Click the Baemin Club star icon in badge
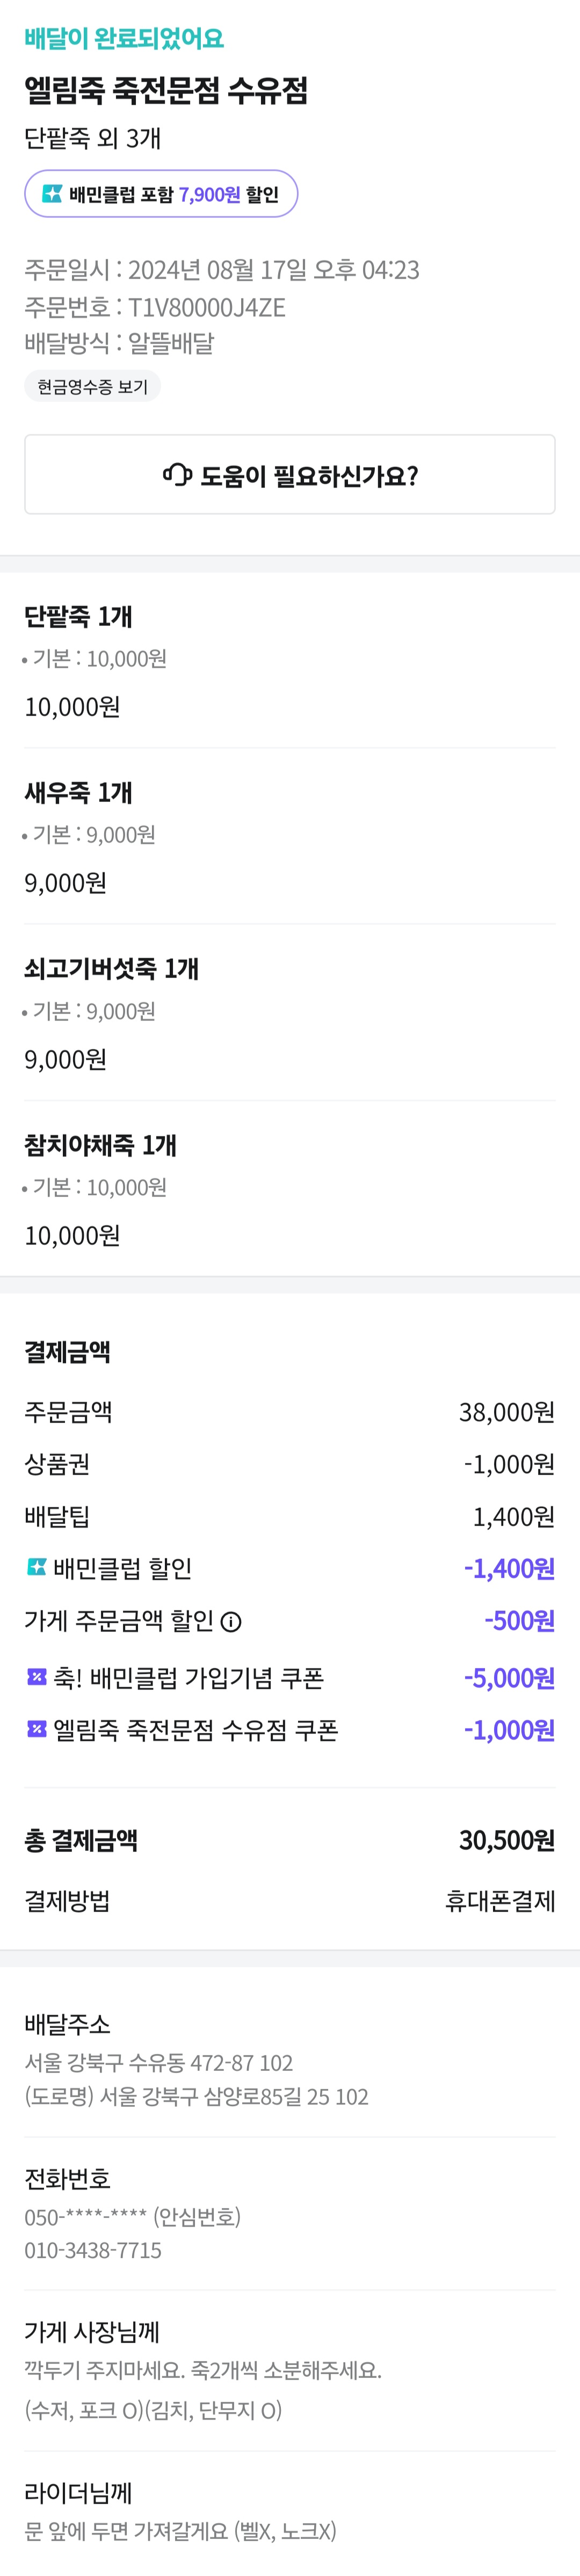580x2576 pixels. pyautogui.click(x=52, y=194)
